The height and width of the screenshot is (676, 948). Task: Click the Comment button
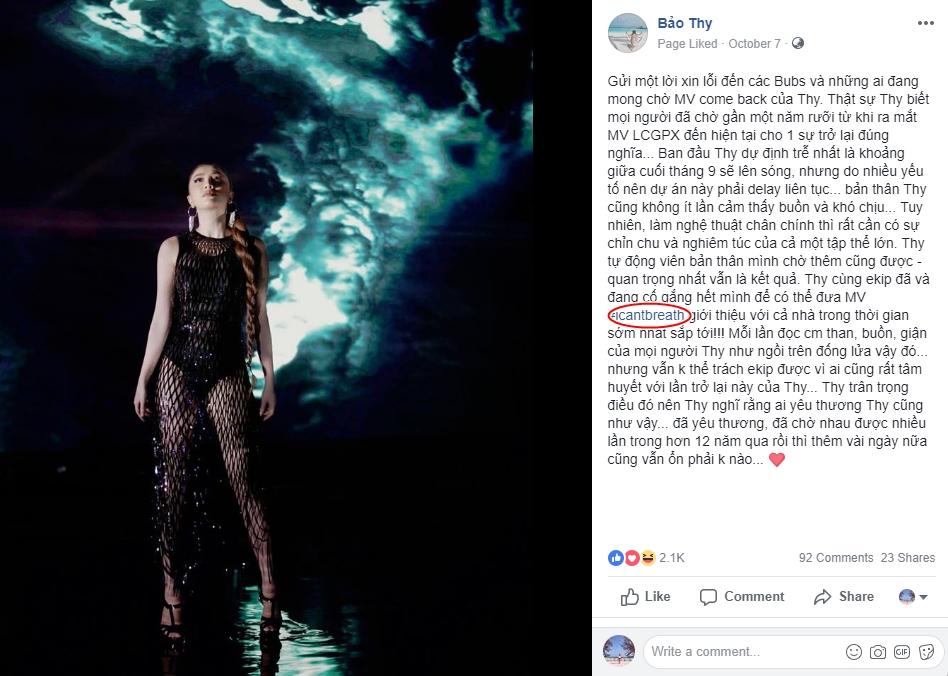(x=741, y=597)
